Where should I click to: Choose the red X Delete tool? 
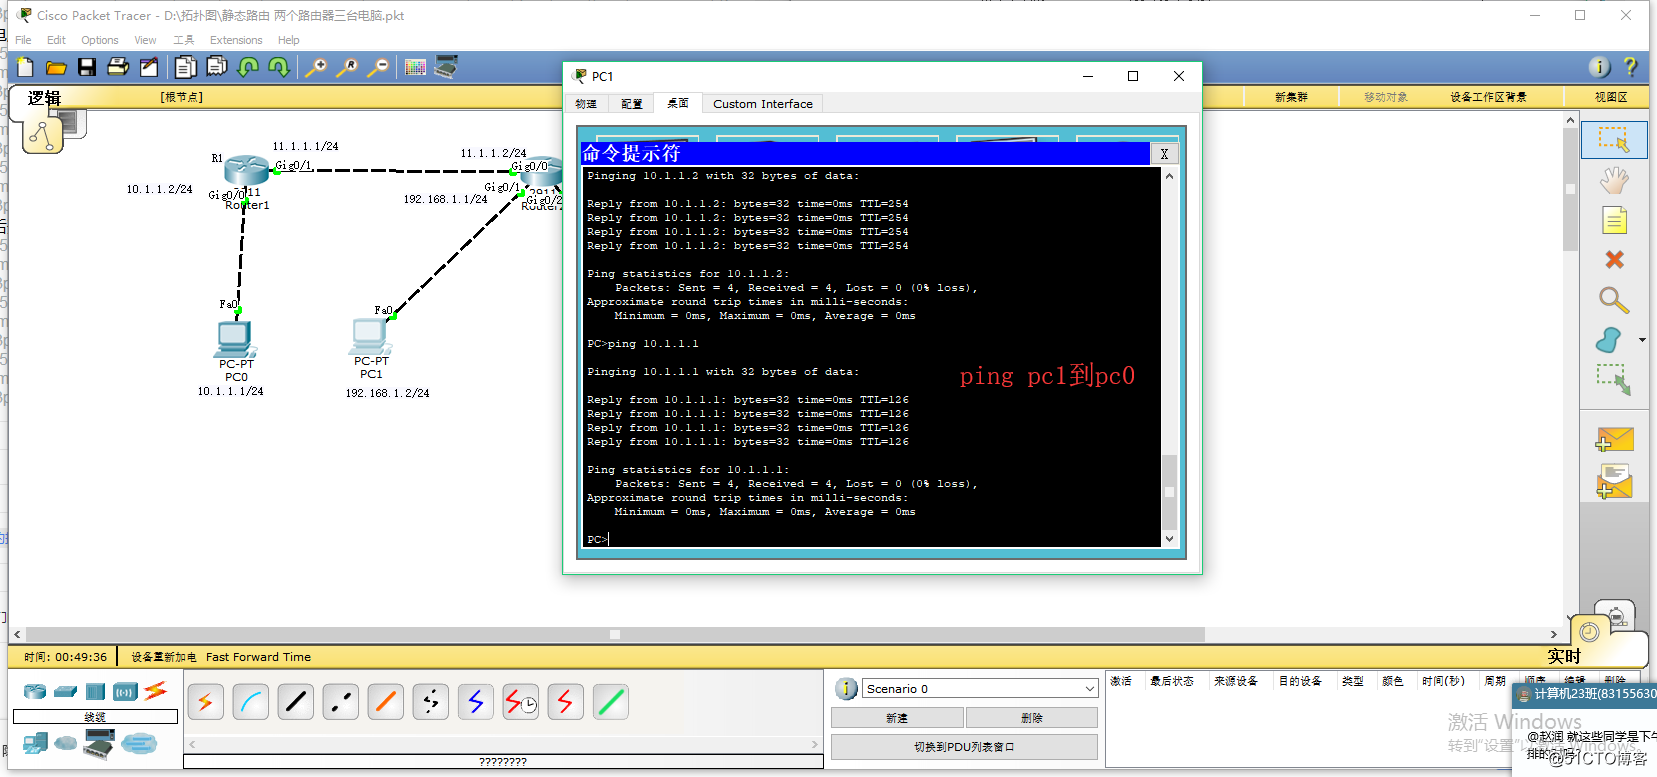1614,260
